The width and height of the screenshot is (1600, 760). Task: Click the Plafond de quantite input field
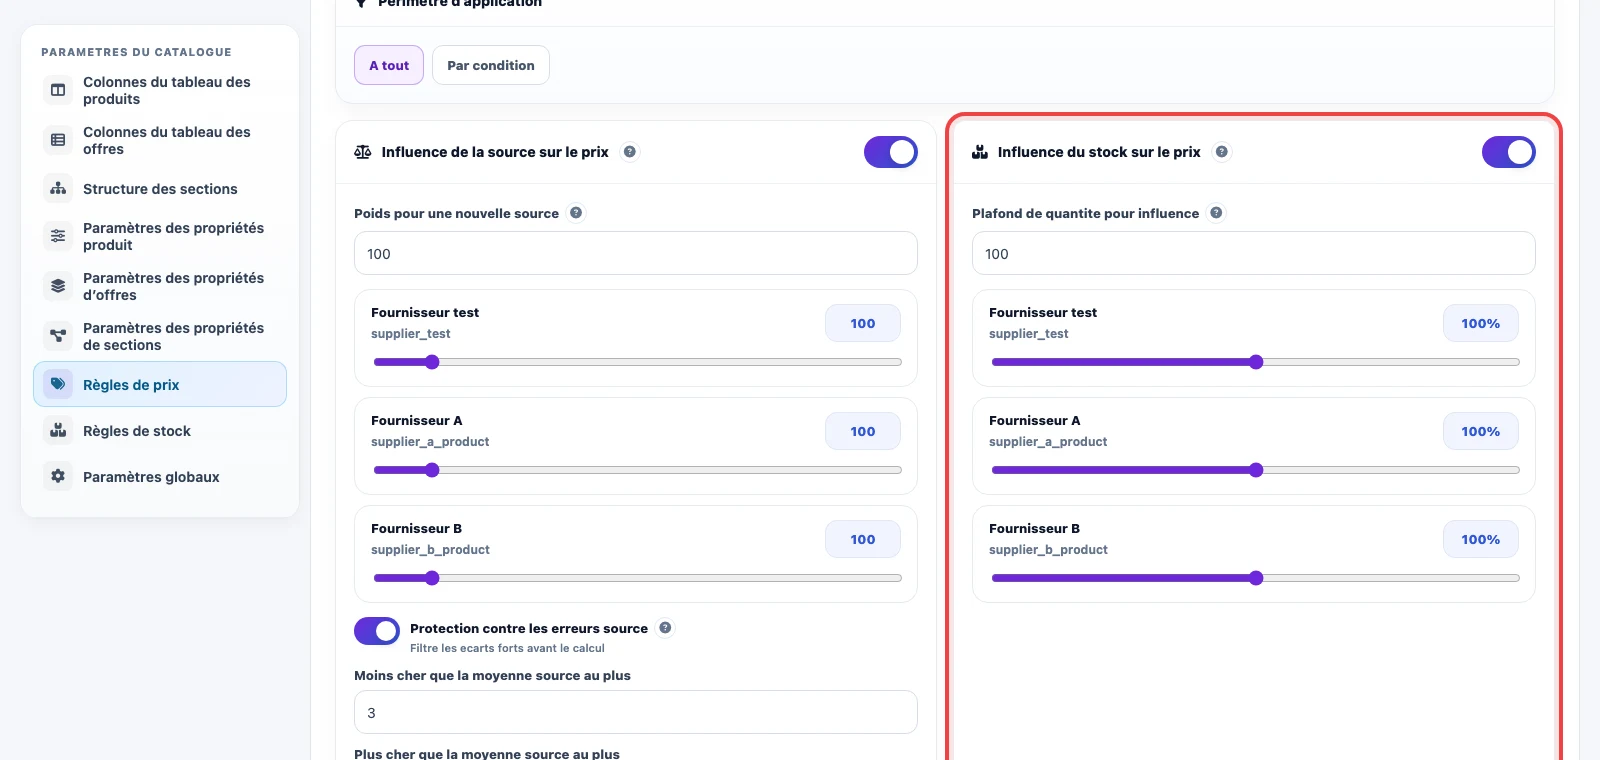(x=1254, y=253)
